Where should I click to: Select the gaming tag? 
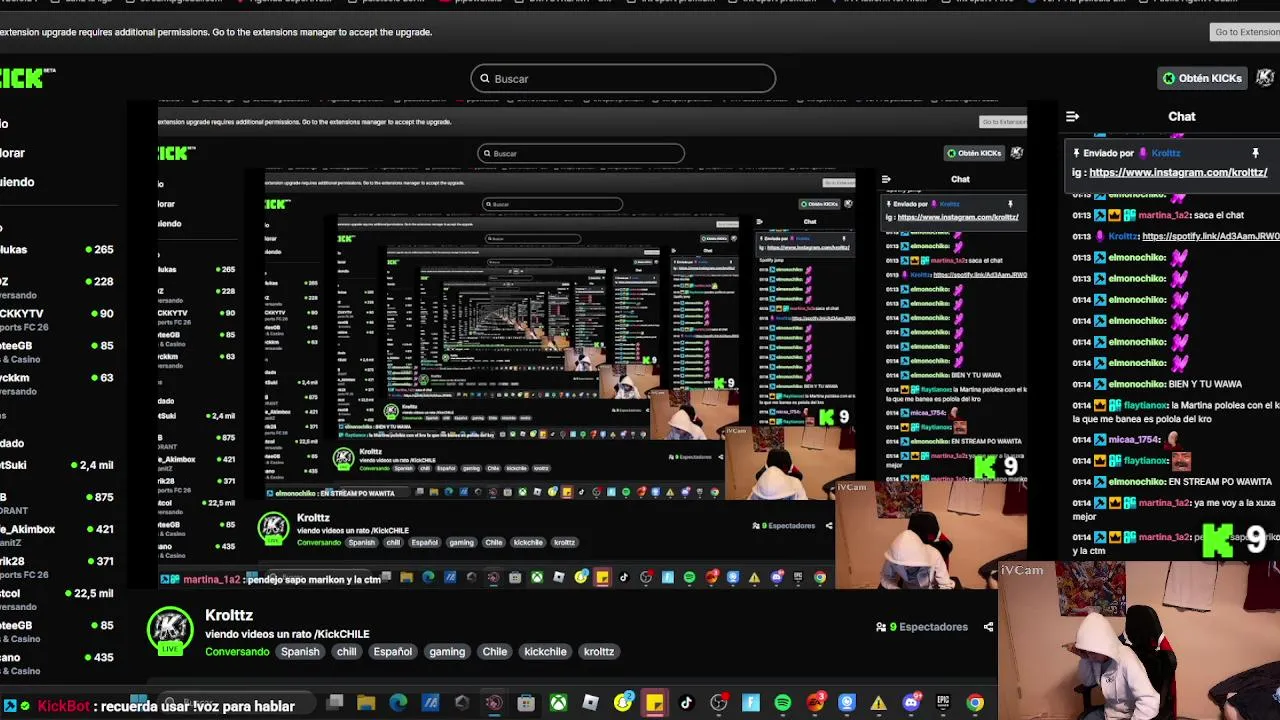[x=447, y=652]
